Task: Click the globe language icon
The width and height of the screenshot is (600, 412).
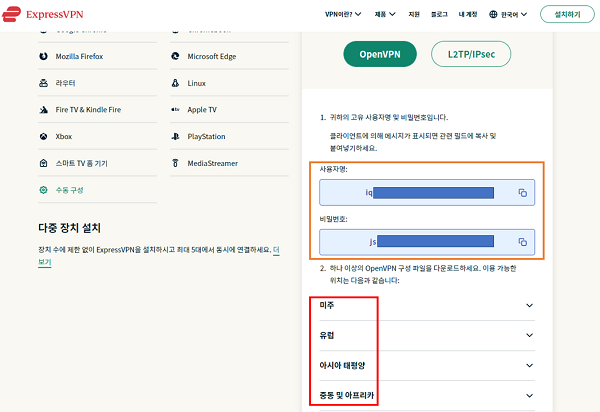Action: 493,15
